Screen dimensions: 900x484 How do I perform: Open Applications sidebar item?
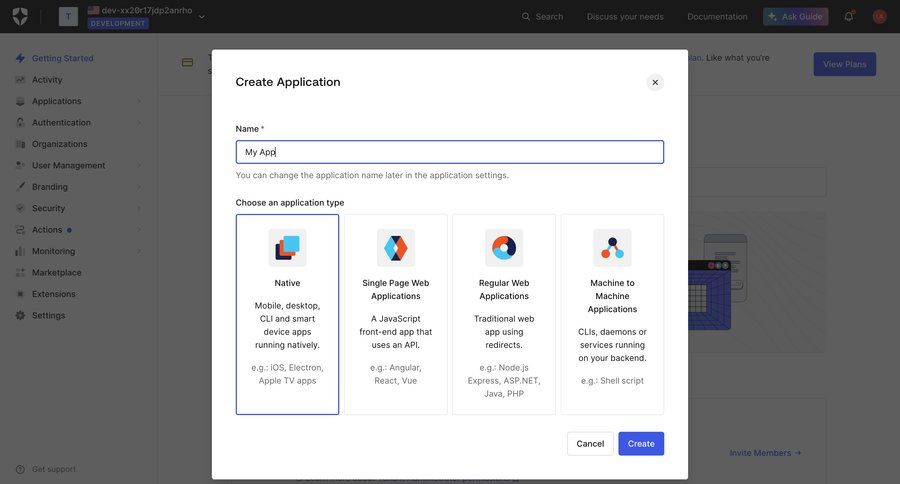tap(56, 101)
